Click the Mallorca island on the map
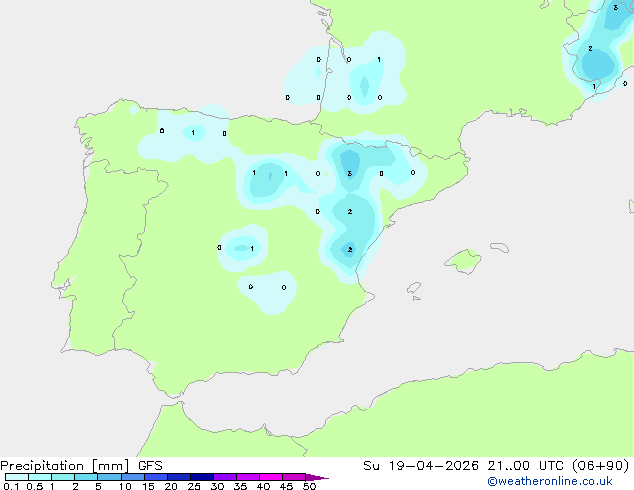Viewport: 634px width, 490px height. [x=464, y=261]
